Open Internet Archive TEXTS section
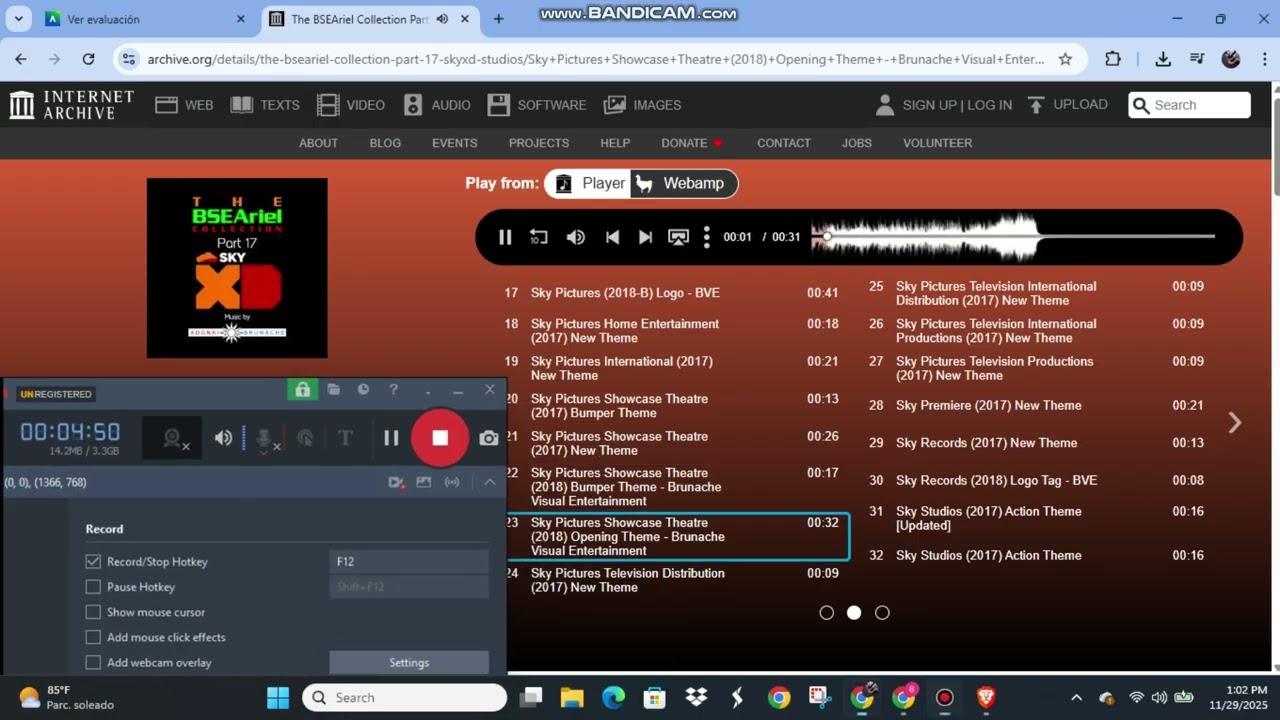This screenshot has width=1280, height=720. pyautogui.click(x=265, y=105)
